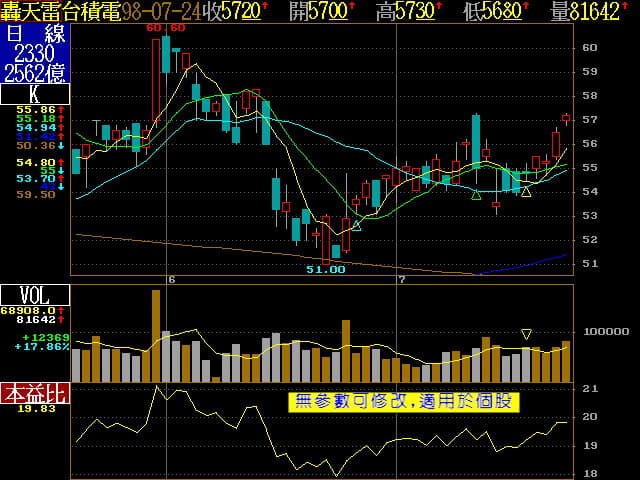Screen dimensions: 640x480
Task: Click the red arrow next to closing price 5720
Action: click(x=266, y=11)
